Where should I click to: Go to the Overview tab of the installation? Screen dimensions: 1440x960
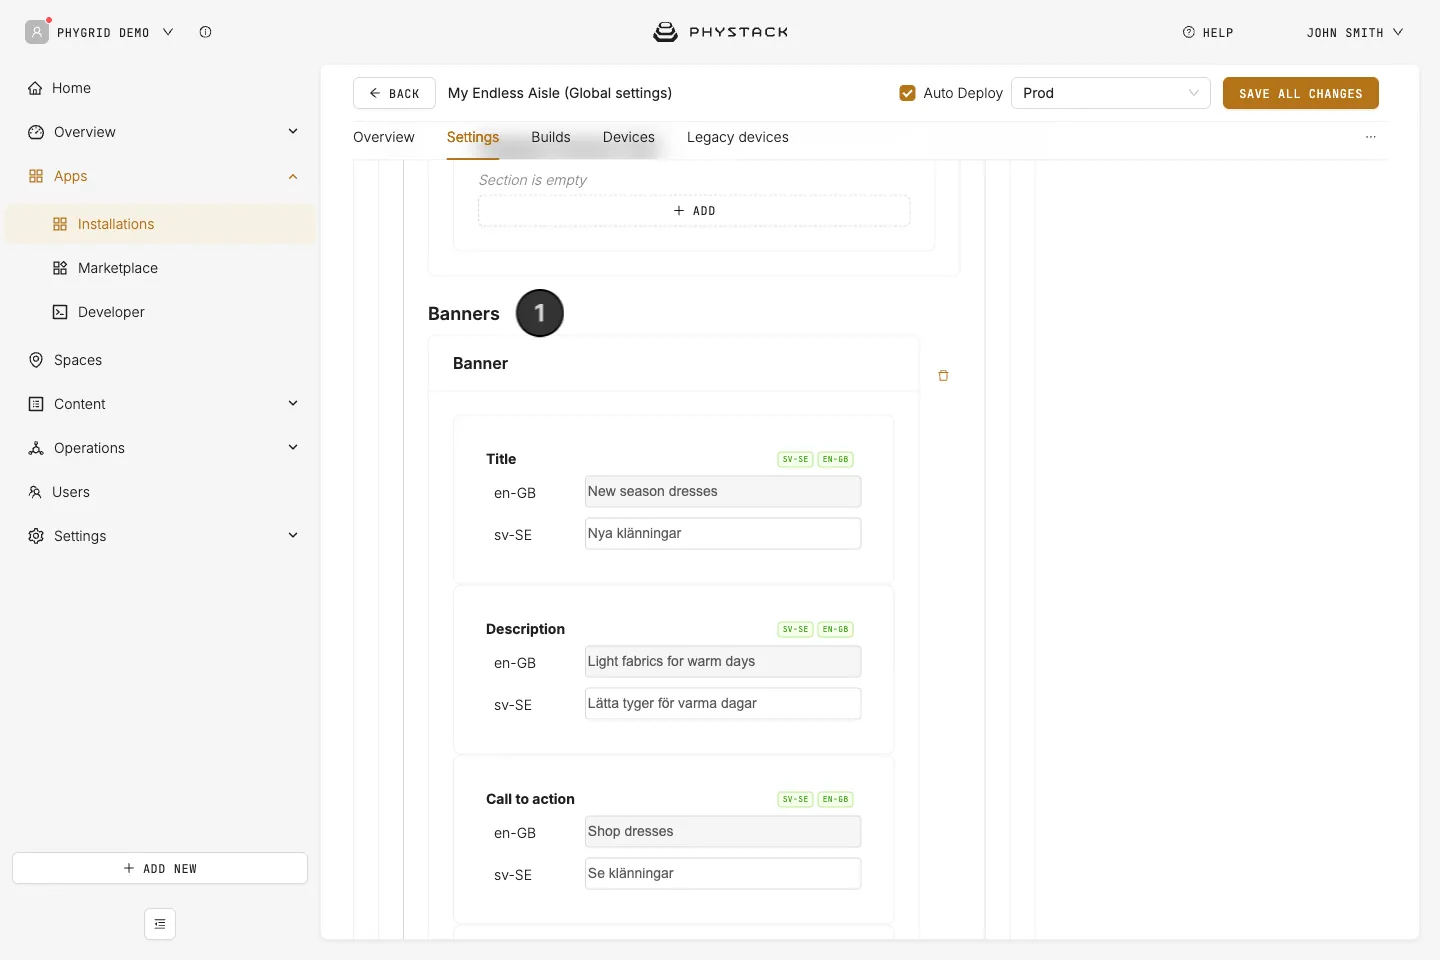click(384, 137)
